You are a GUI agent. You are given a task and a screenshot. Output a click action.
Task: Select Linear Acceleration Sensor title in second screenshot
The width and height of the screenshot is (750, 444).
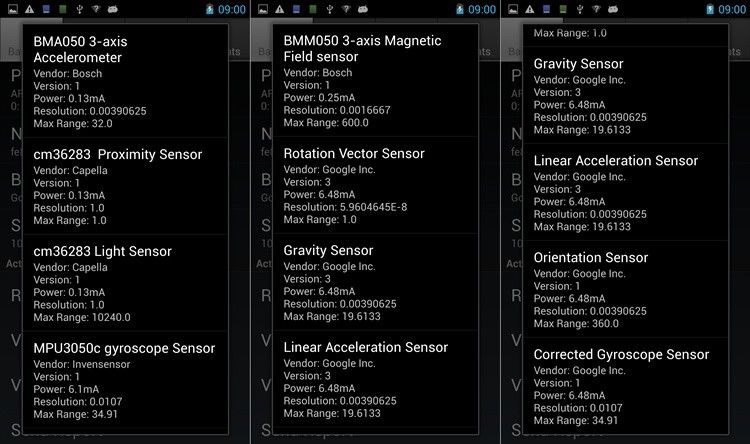pyautogui.click(x=365, y=347)
